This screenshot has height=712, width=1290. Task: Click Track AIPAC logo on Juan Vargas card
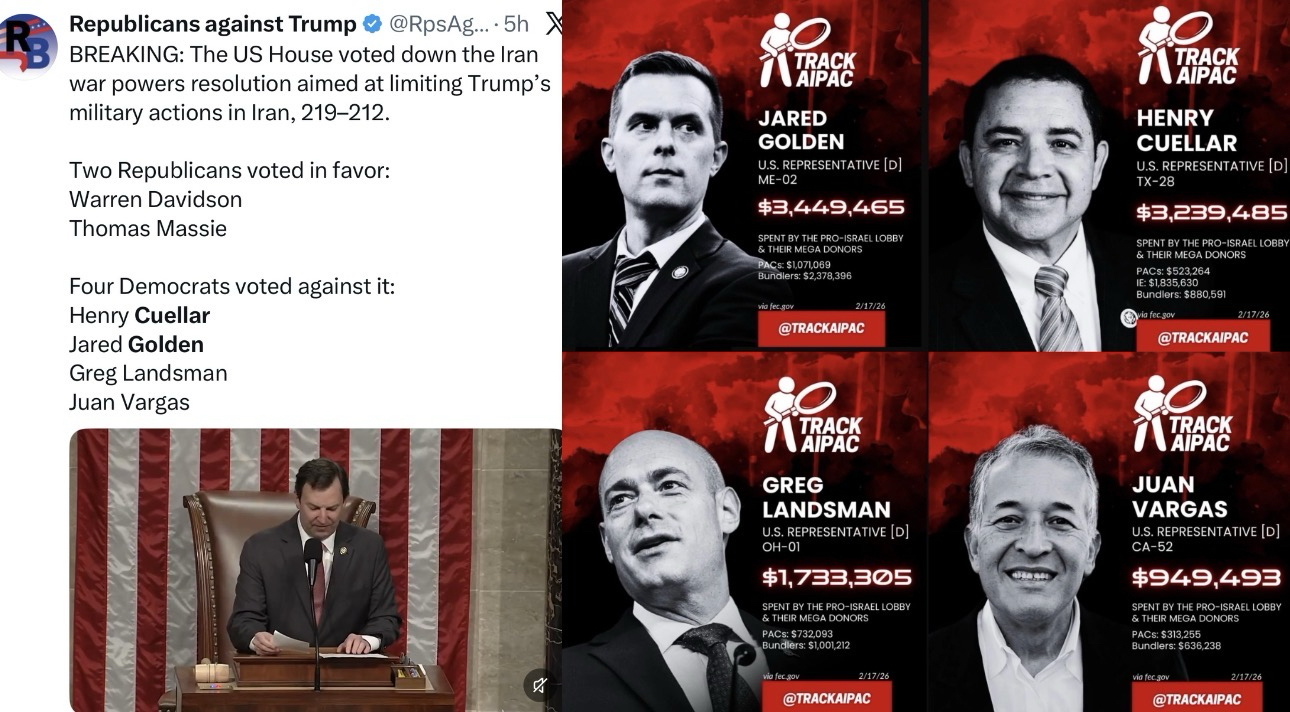1184,414
